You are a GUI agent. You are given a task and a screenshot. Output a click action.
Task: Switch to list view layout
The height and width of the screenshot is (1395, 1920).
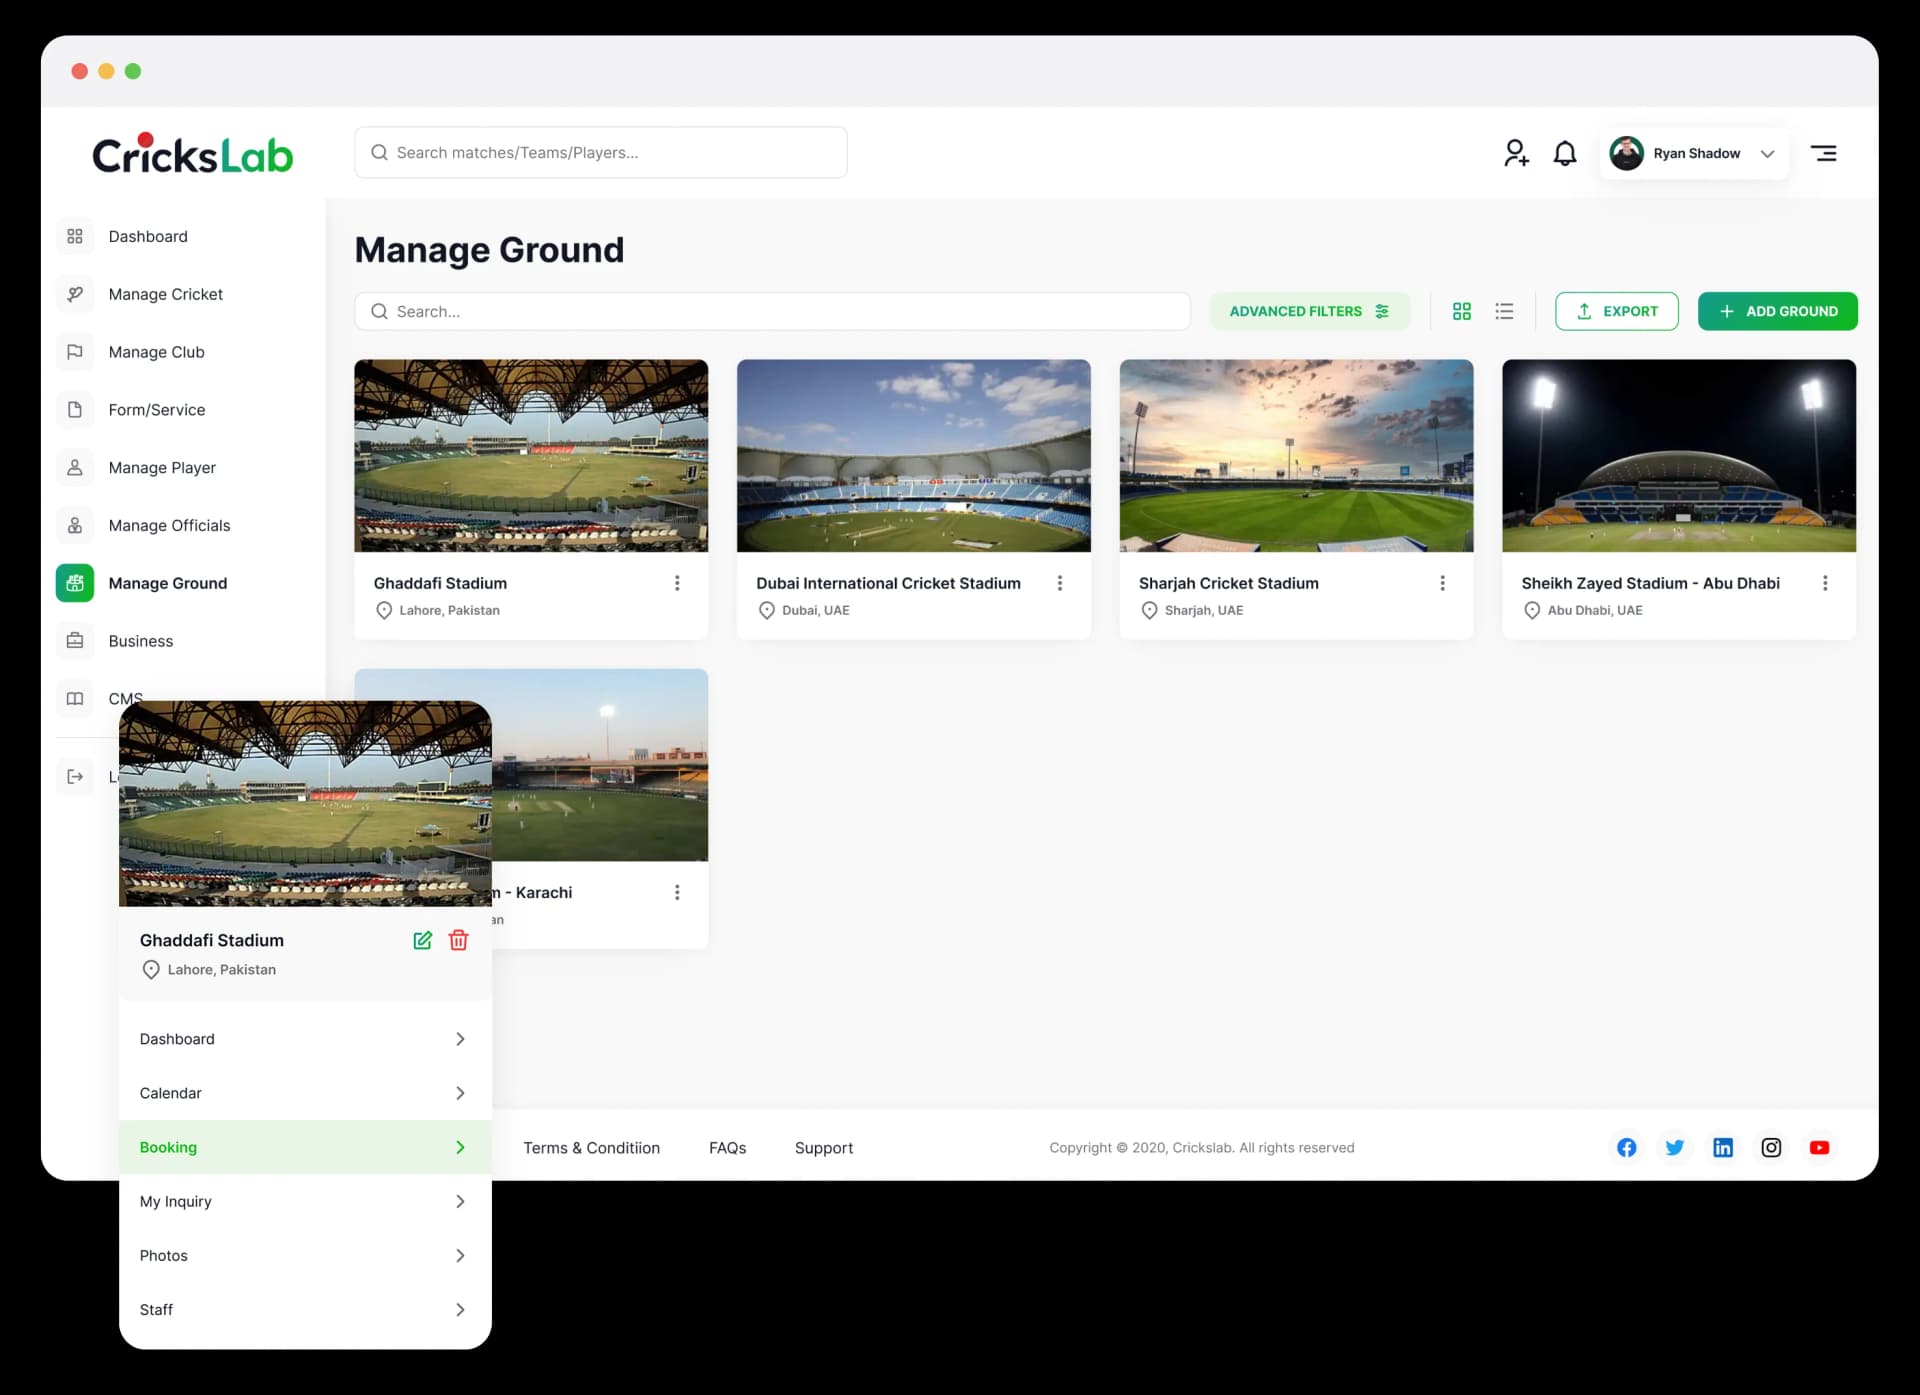tap(1504, 311)
